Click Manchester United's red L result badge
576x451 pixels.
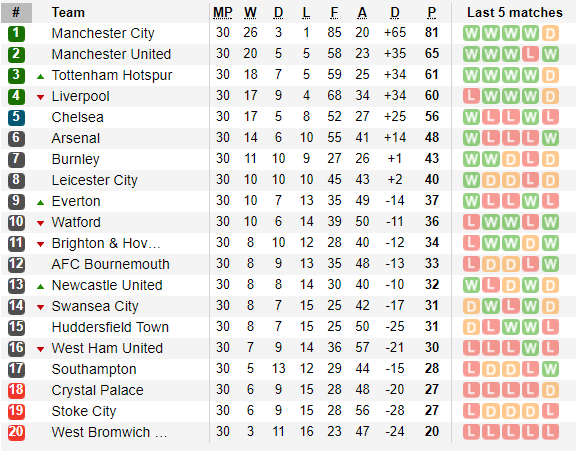(530, 54)
